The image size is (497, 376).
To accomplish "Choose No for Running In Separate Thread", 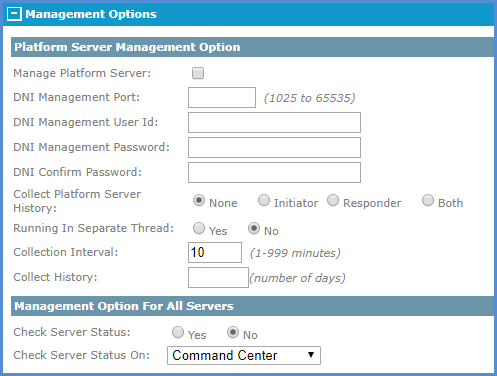I will point(254,228).
